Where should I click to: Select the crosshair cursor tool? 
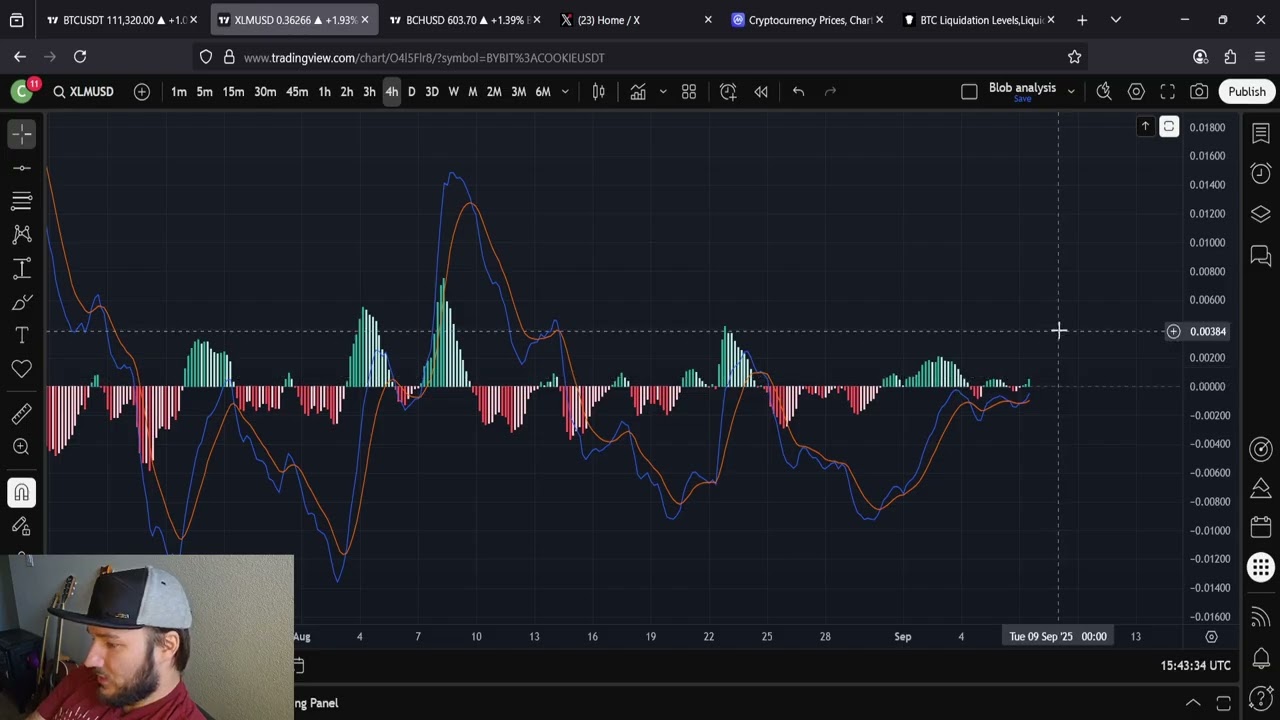pyautogui.click(x=22, y=133)
